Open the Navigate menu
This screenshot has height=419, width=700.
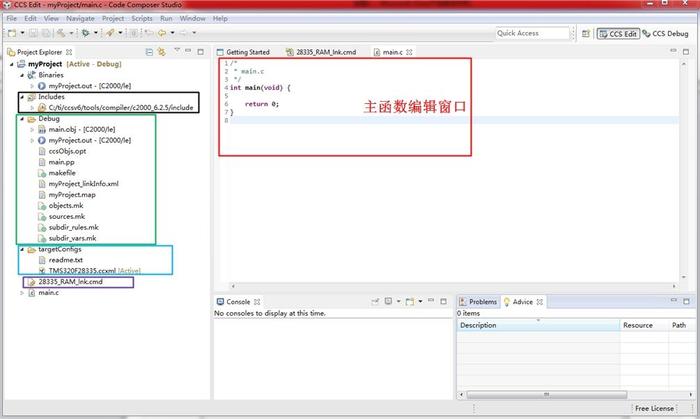80,18
